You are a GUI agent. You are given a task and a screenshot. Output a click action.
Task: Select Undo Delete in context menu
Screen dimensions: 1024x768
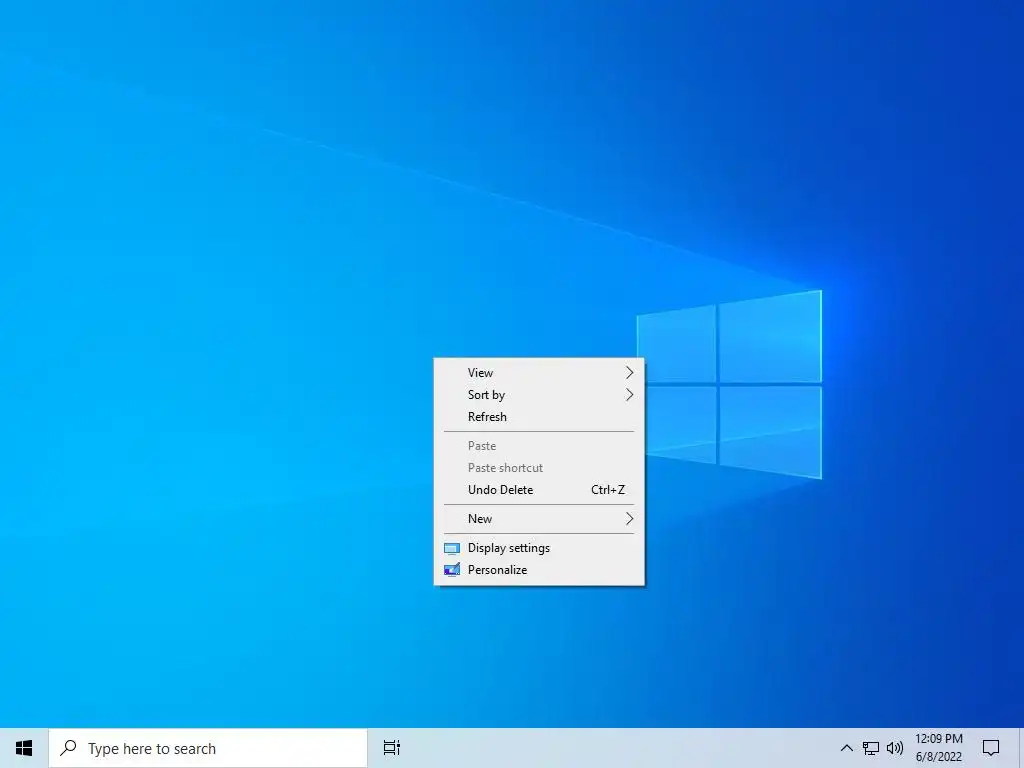click(x=539, y=490)
